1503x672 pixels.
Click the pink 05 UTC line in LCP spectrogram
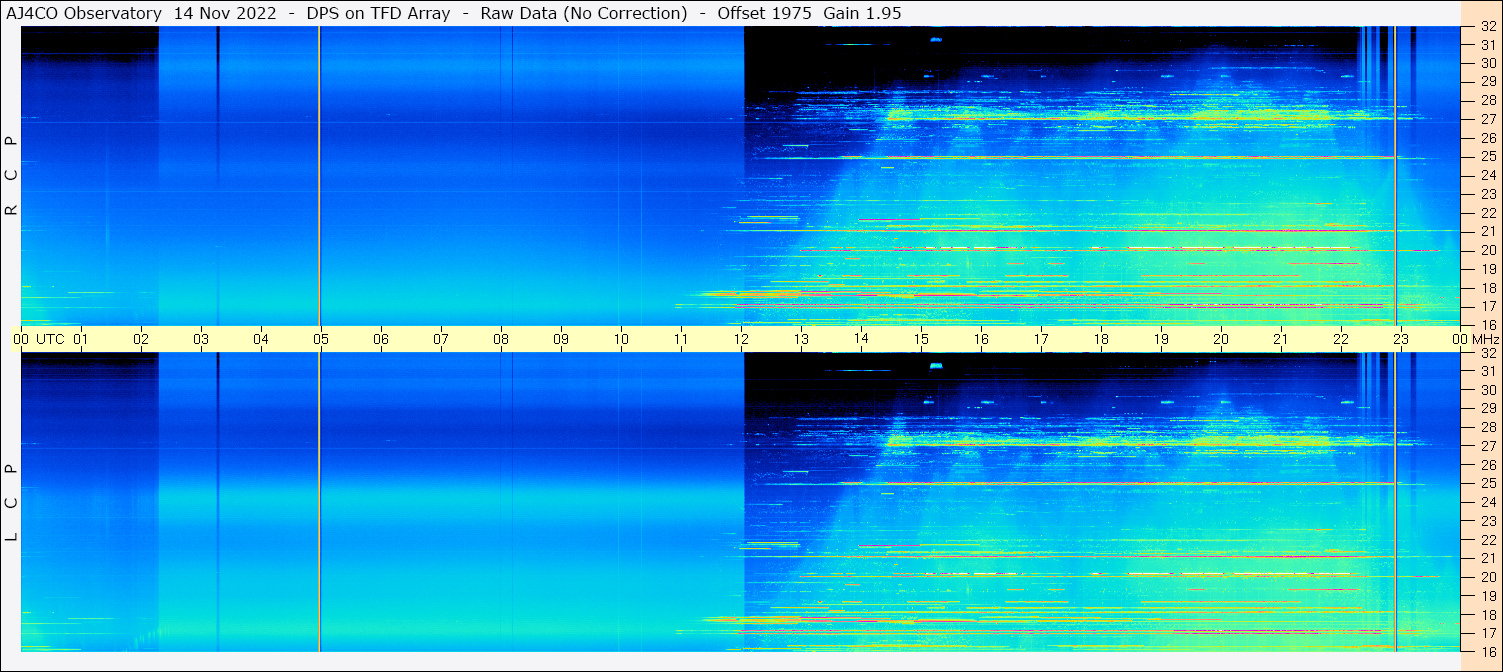319,502
